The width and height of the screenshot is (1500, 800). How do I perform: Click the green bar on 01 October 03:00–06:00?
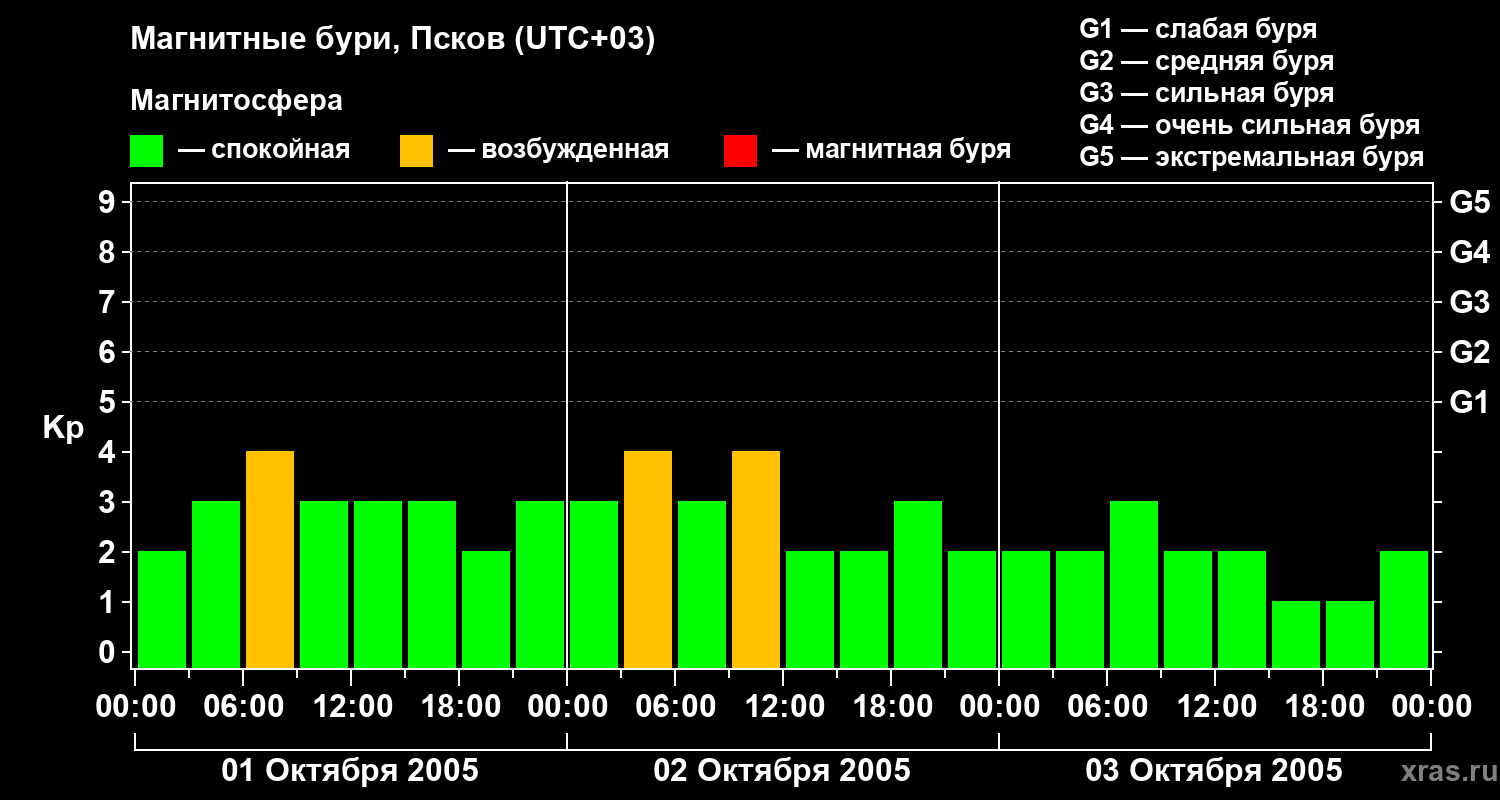pos(216,584)
